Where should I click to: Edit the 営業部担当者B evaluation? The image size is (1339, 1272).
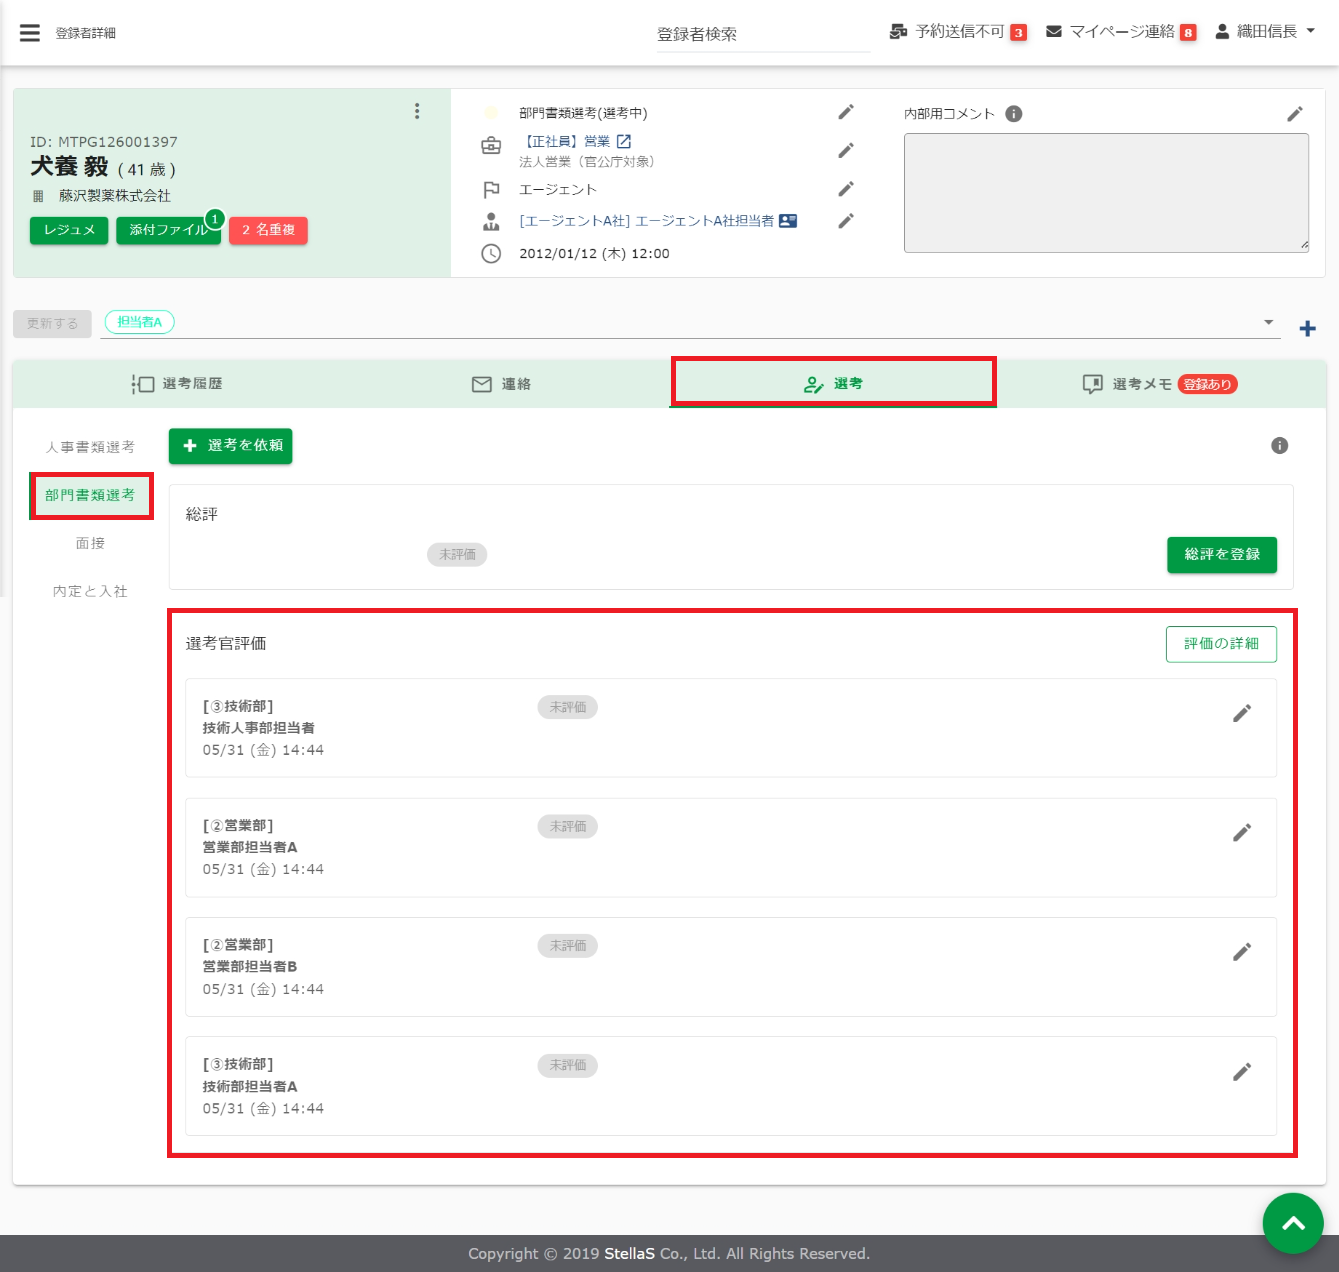point(1242,952)
